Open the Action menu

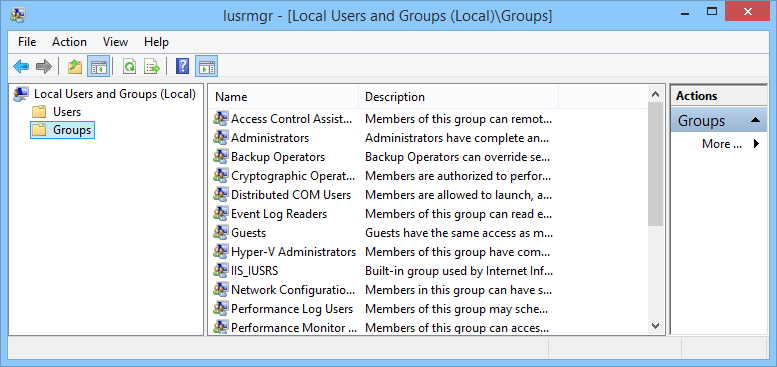point(69,42)
